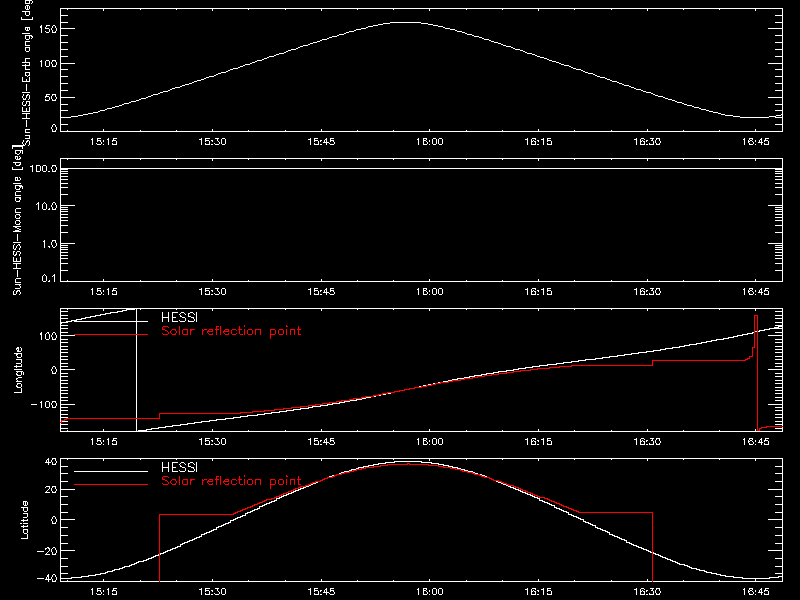Click 16:30 time label under Moon angle plot
The height and width of the screenshot is (600, 800).
[x=647, y=292]
